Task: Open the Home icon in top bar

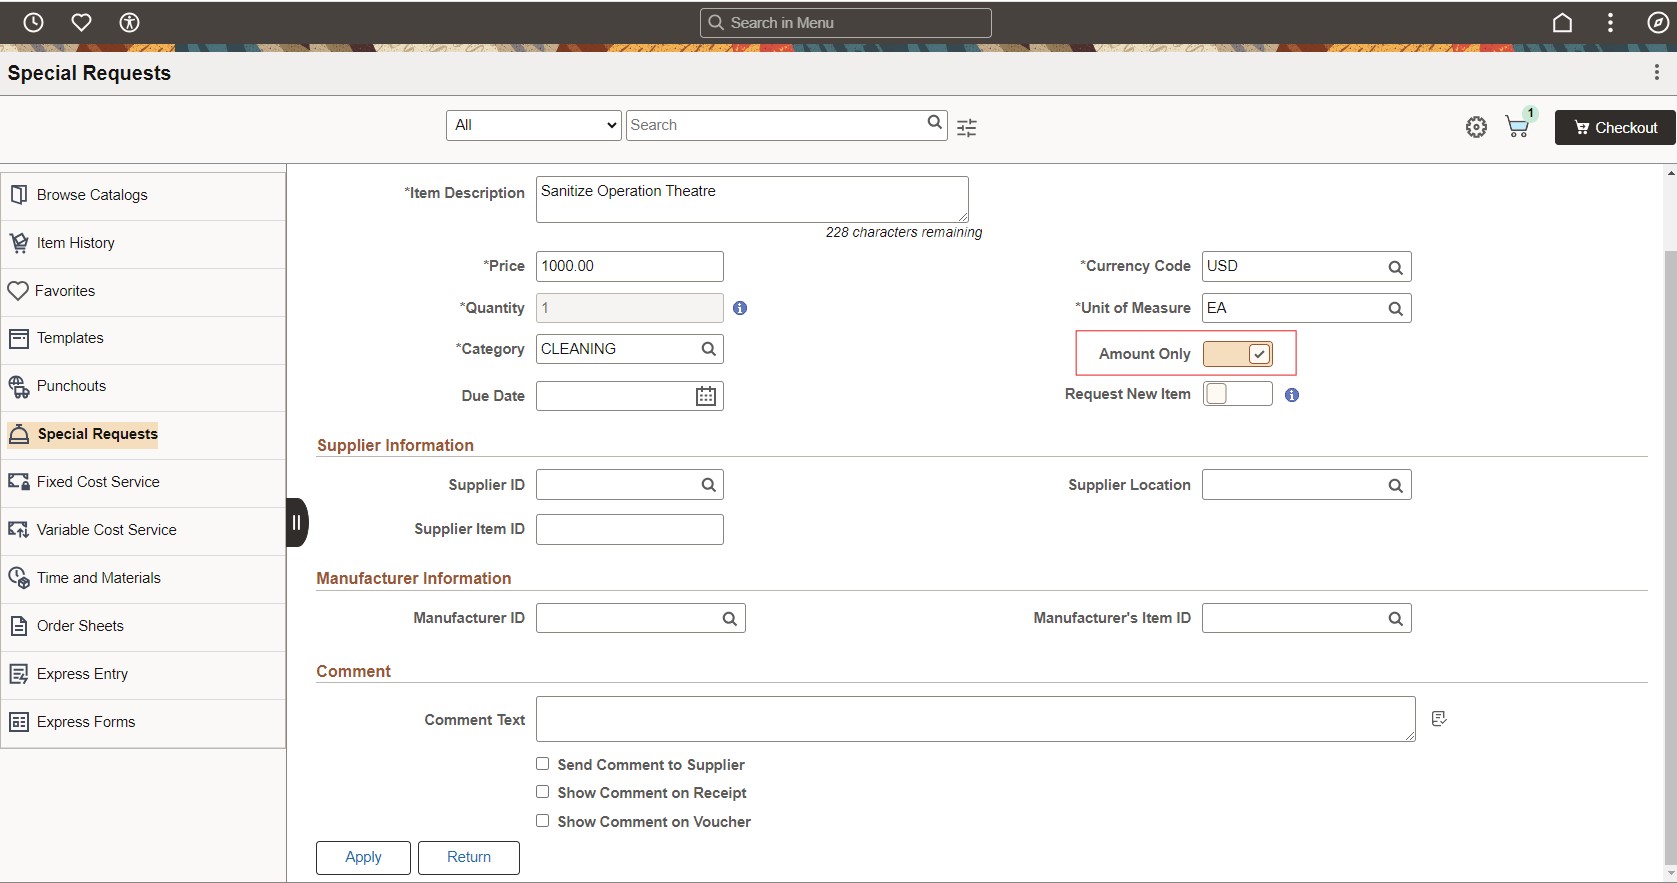Action: click(x=1562, y=22)
